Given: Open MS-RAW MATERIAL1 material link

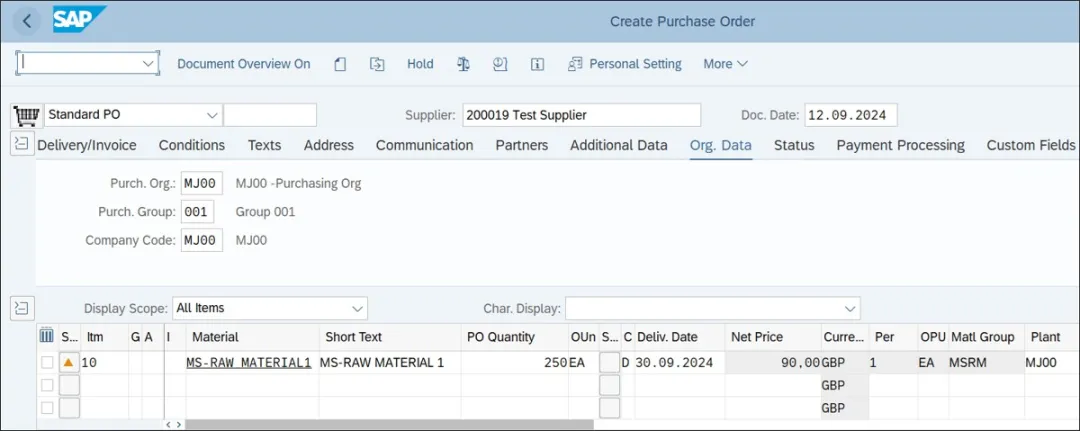Looking at the screenshot, I should pyautogui.click(x=249, y=362).
